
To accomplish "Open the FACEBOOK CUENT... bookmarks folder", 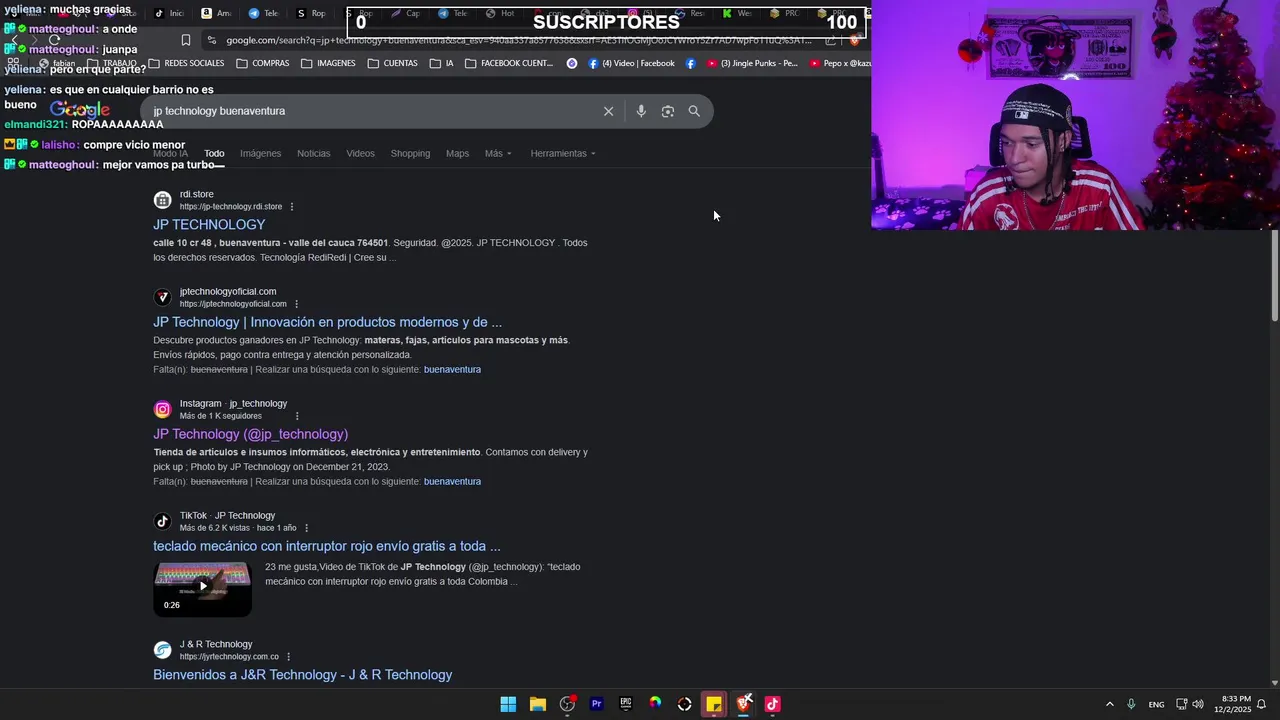I will [509, 63].
